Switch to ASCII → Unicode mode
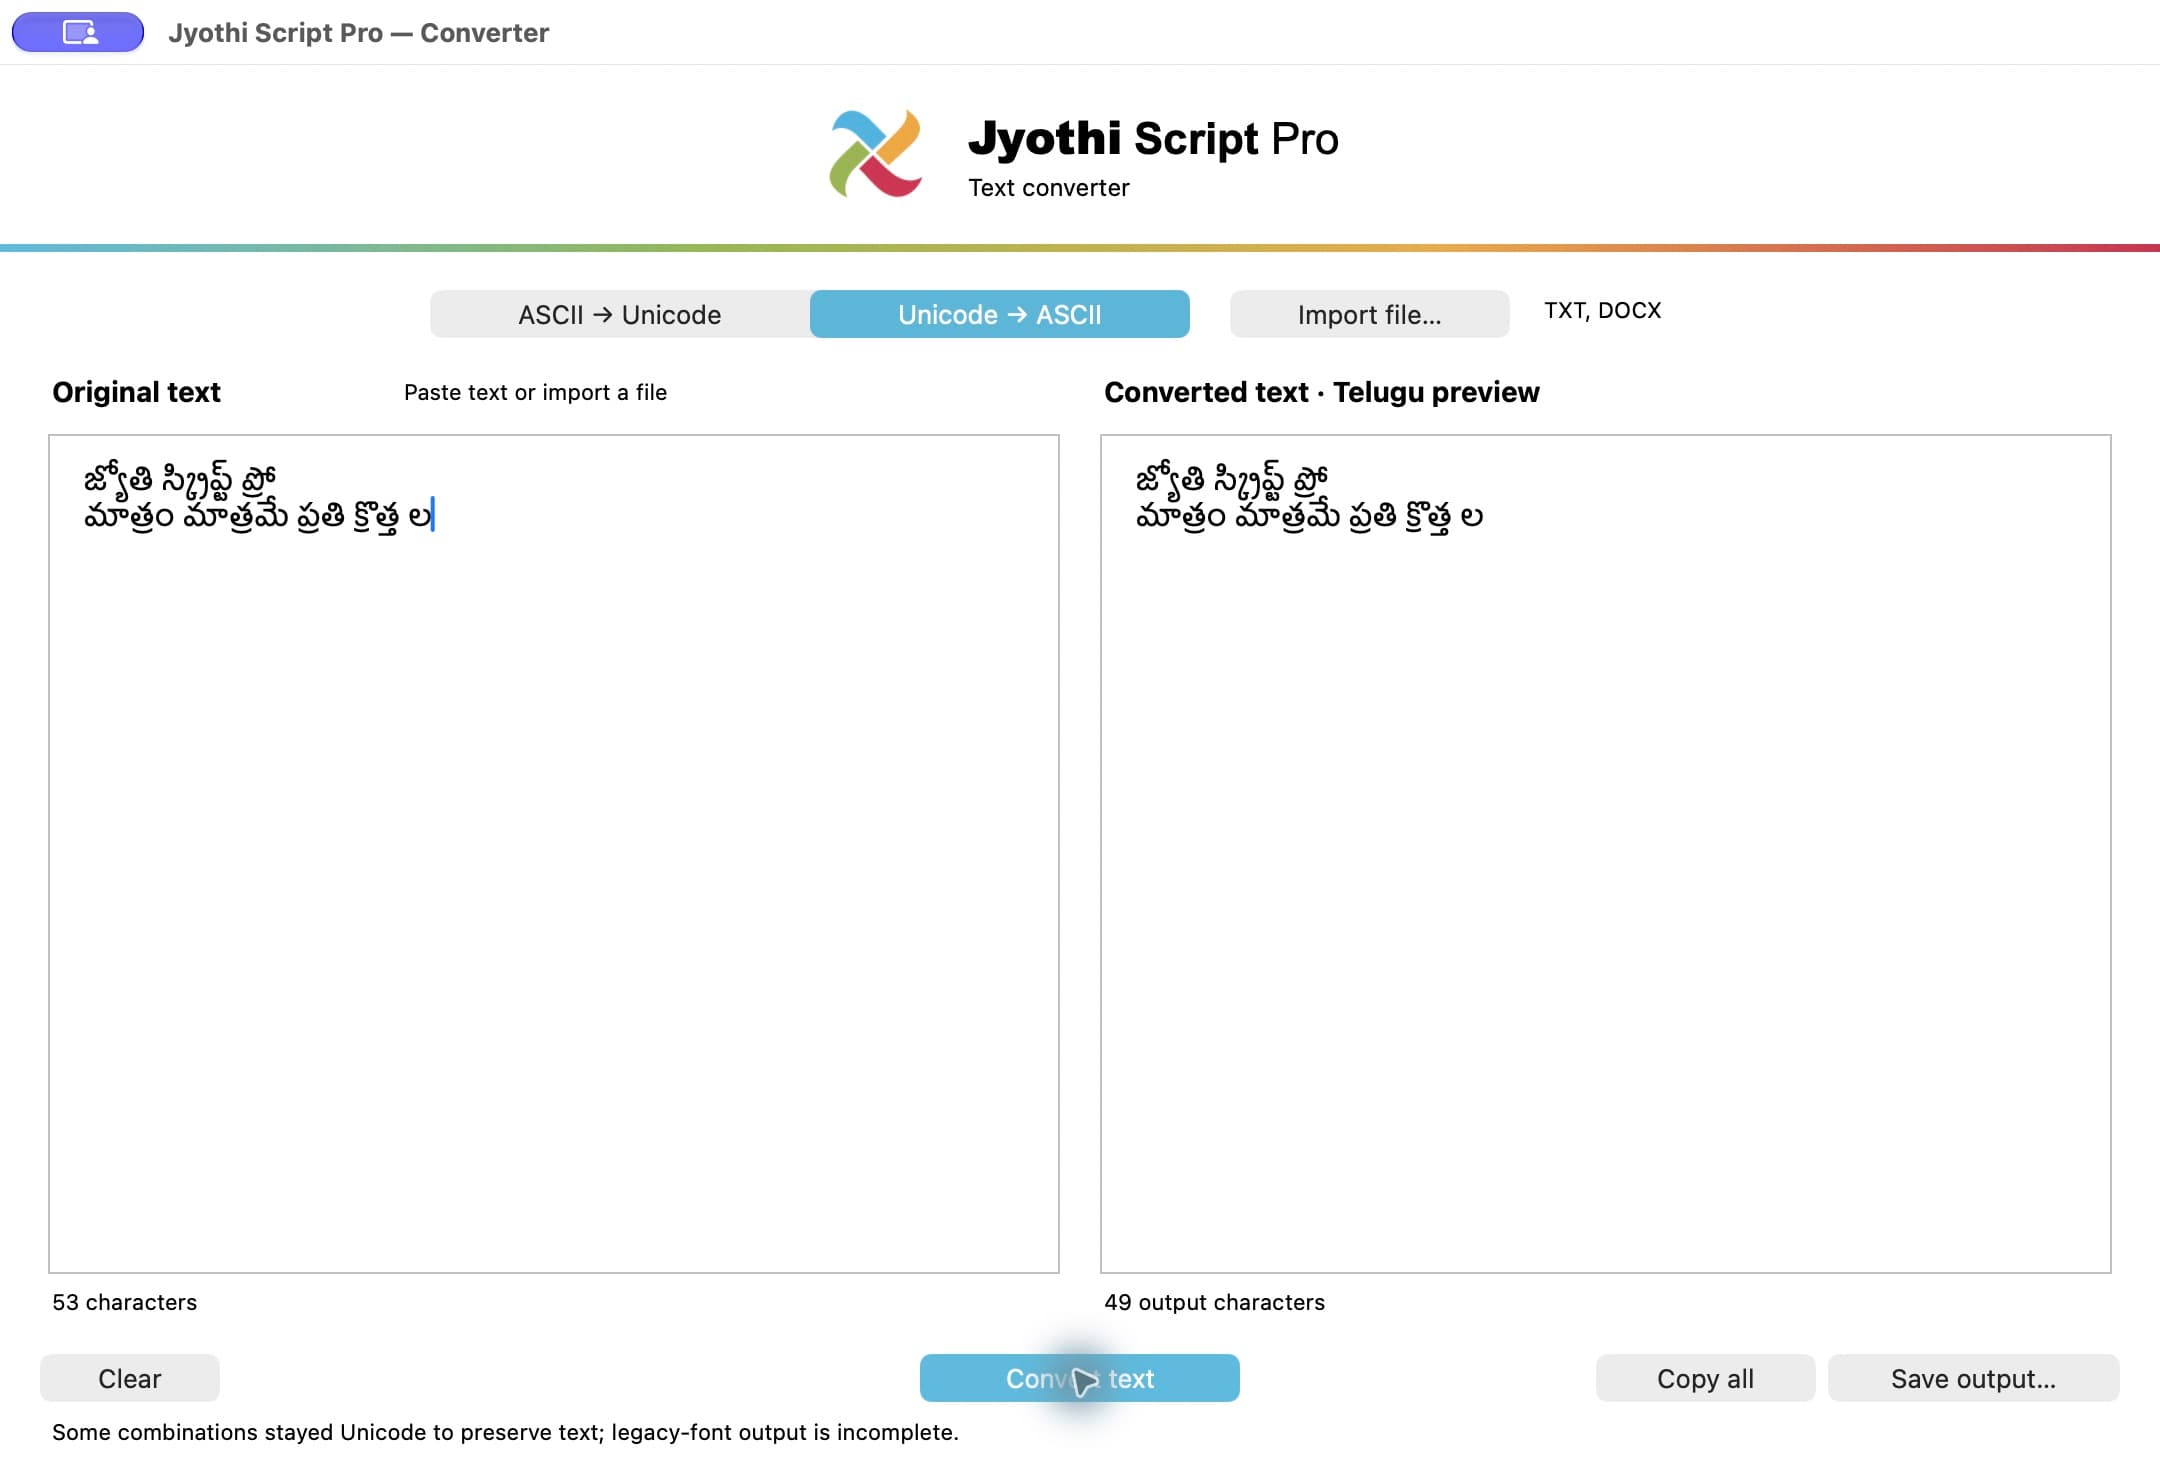 pos(620,314)
